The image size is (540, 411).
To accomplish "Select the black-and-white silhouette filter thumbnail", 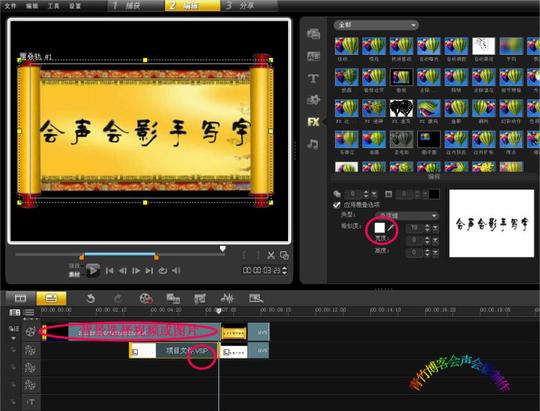I will (x=401, y=108).
